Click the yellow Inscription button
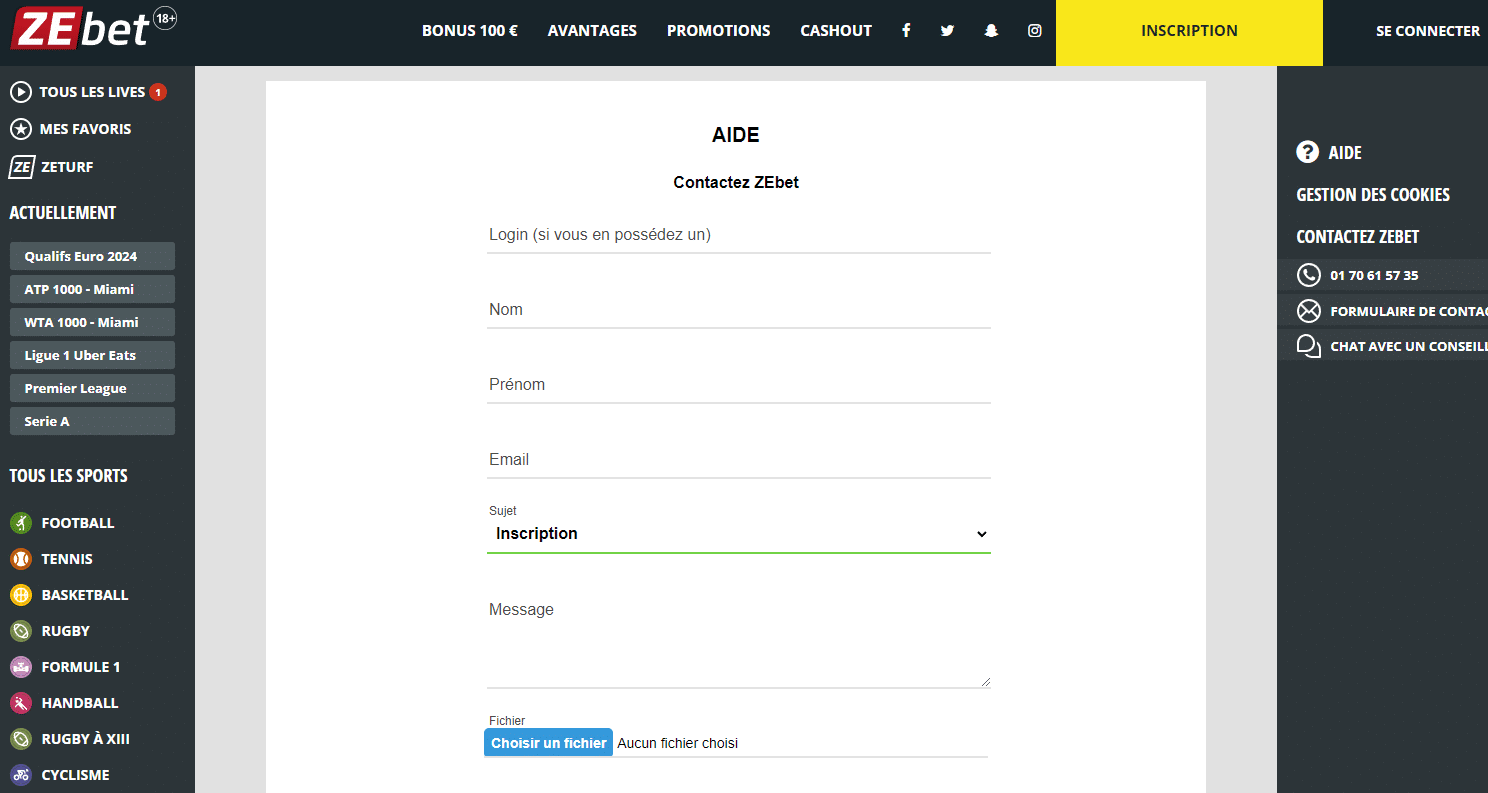Image resolution: width=1488 pixels, height=793 pixels. 1189,32
